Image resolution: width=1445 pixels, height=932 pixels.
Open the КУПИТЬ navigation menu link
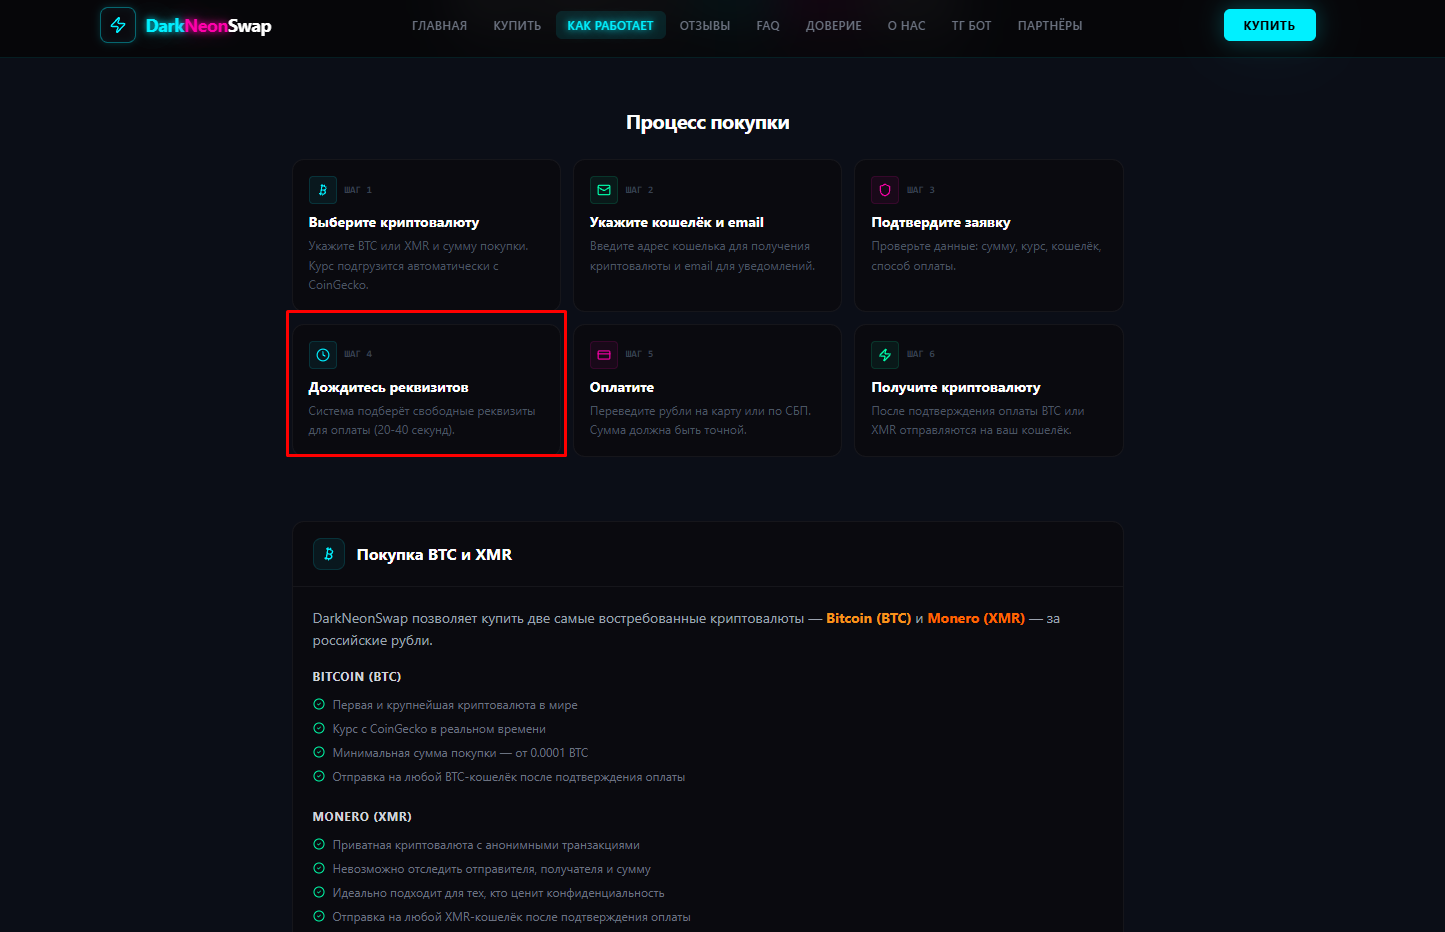(517, 26)
